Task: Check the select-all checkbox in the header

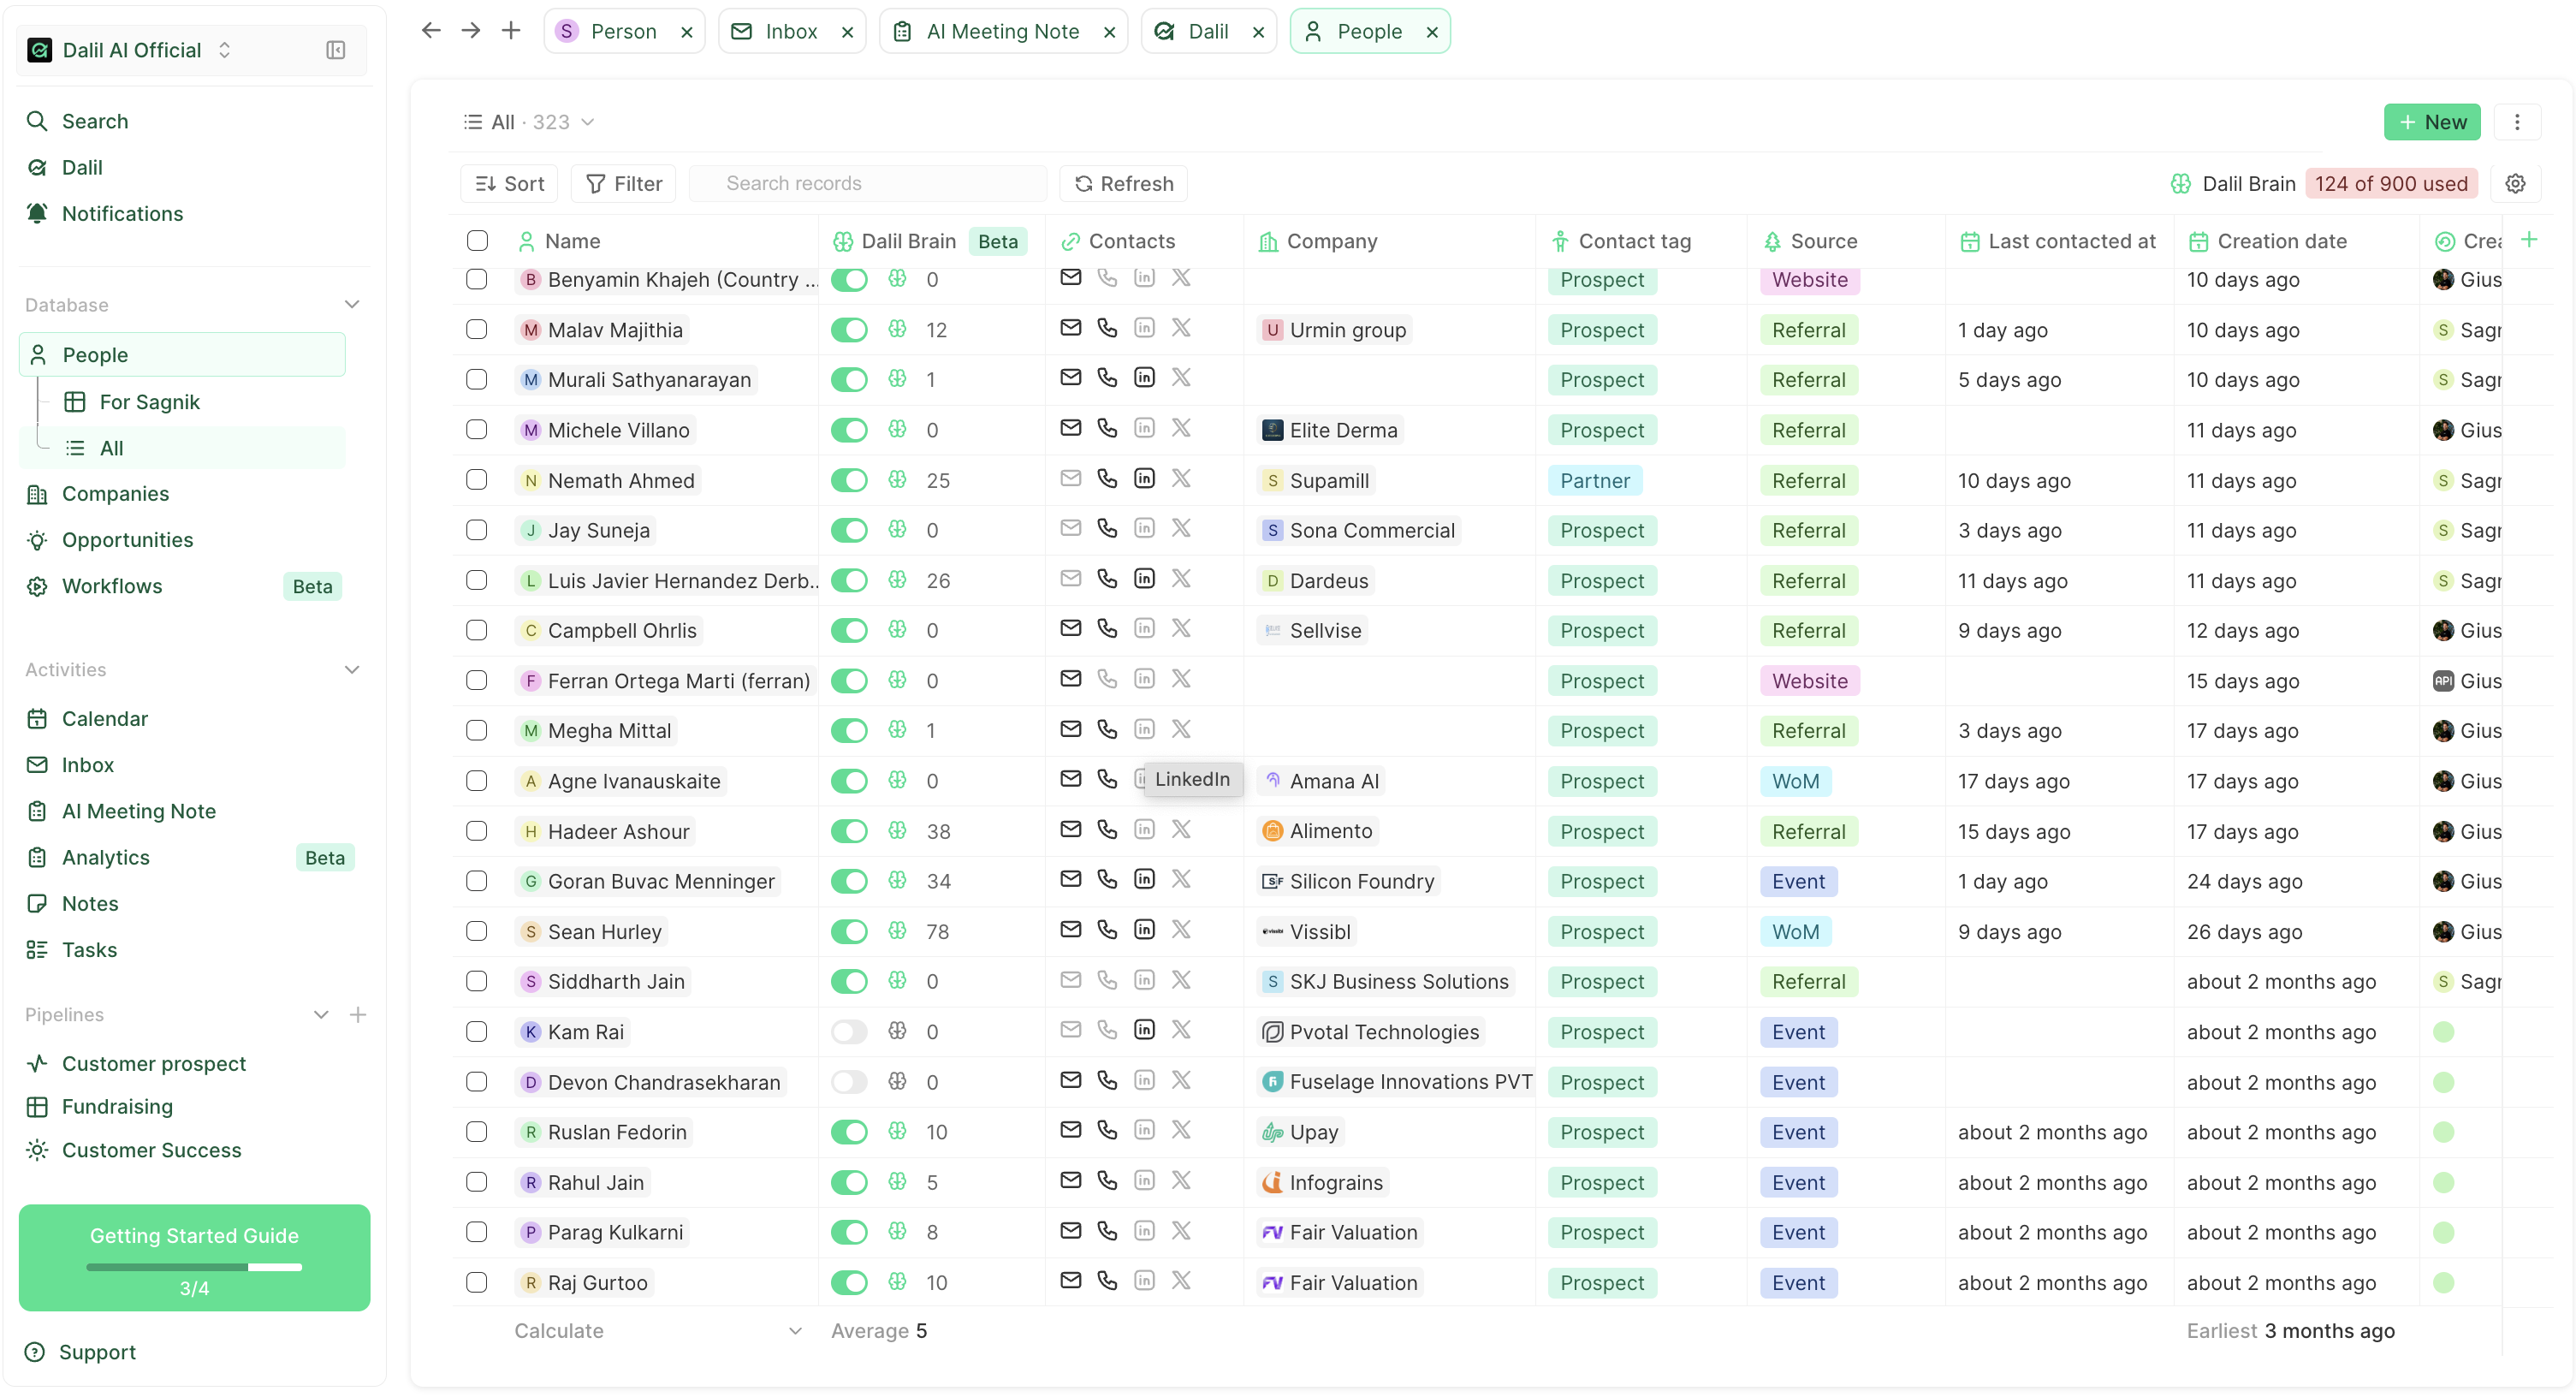Action: (477, 240)
